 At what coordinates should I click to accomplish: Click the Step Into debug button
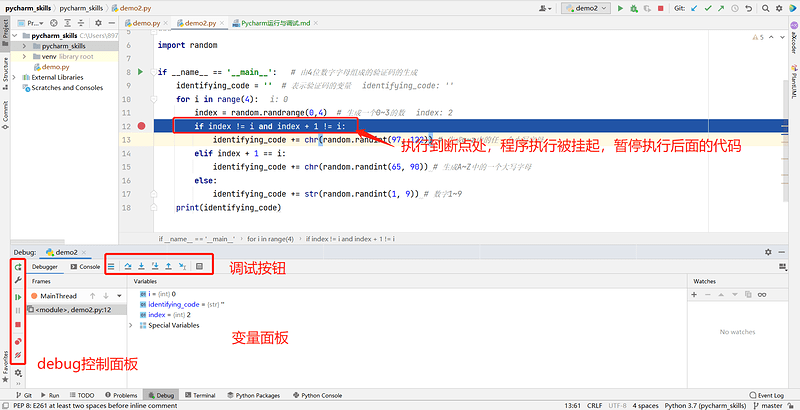tap(142, 267)
